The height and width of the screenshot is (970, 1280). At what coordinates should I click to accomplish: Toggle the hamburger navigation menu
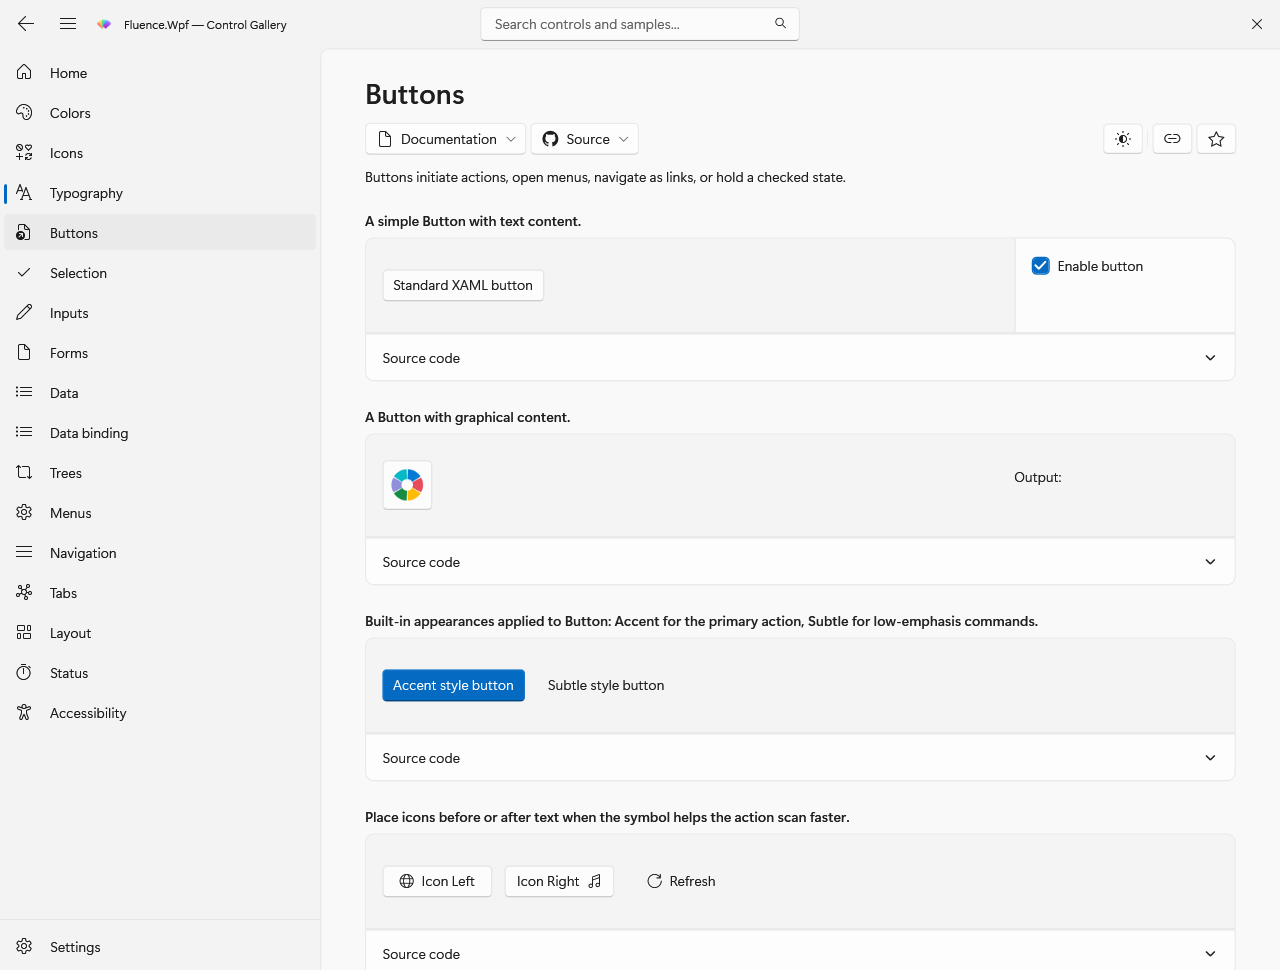point(68,24)
